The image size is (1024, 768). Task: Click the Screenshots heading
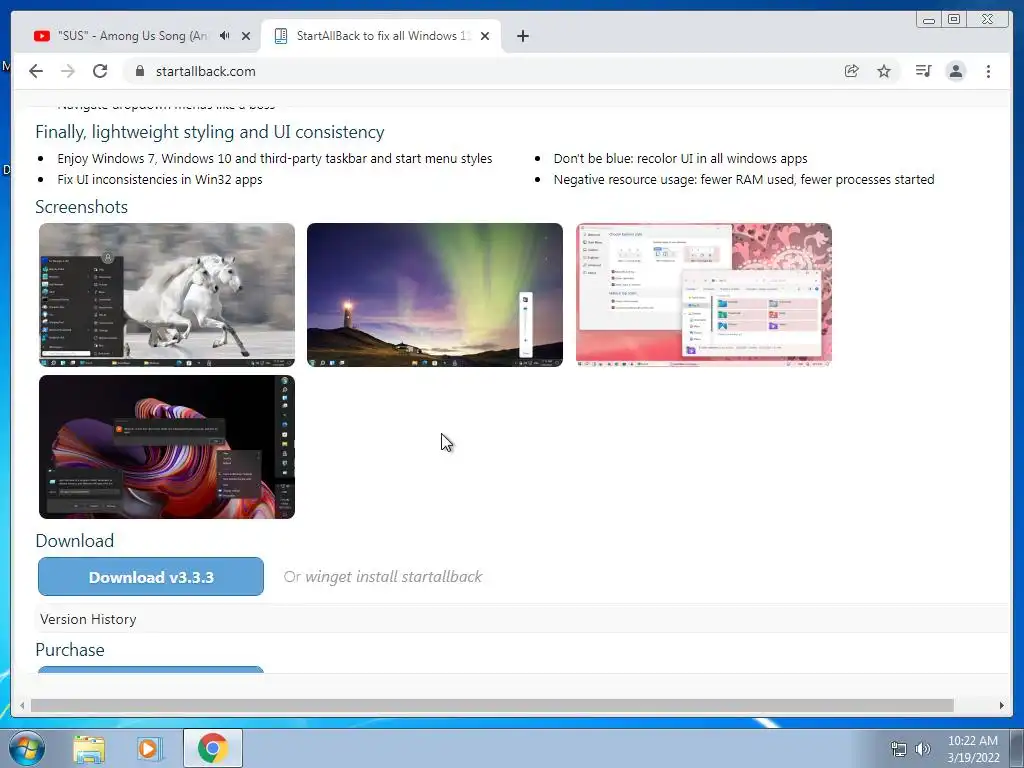click(x=82, y=207)
